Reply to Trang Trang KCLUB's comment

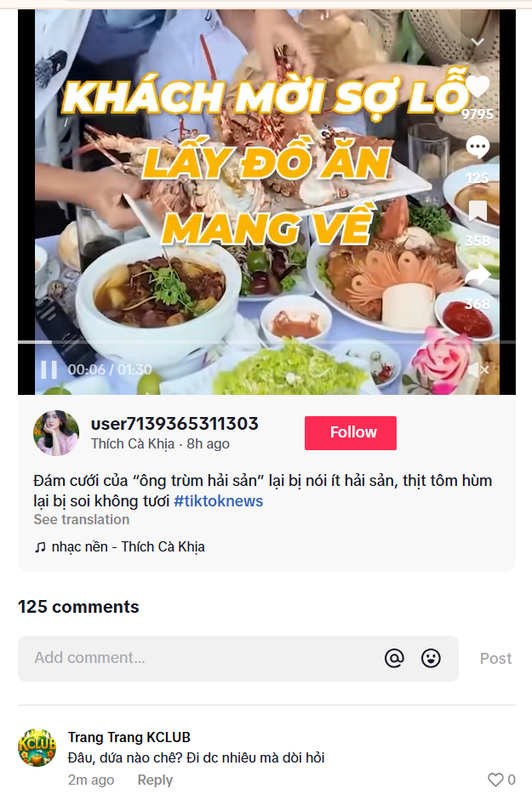click(x=155, y=780)
